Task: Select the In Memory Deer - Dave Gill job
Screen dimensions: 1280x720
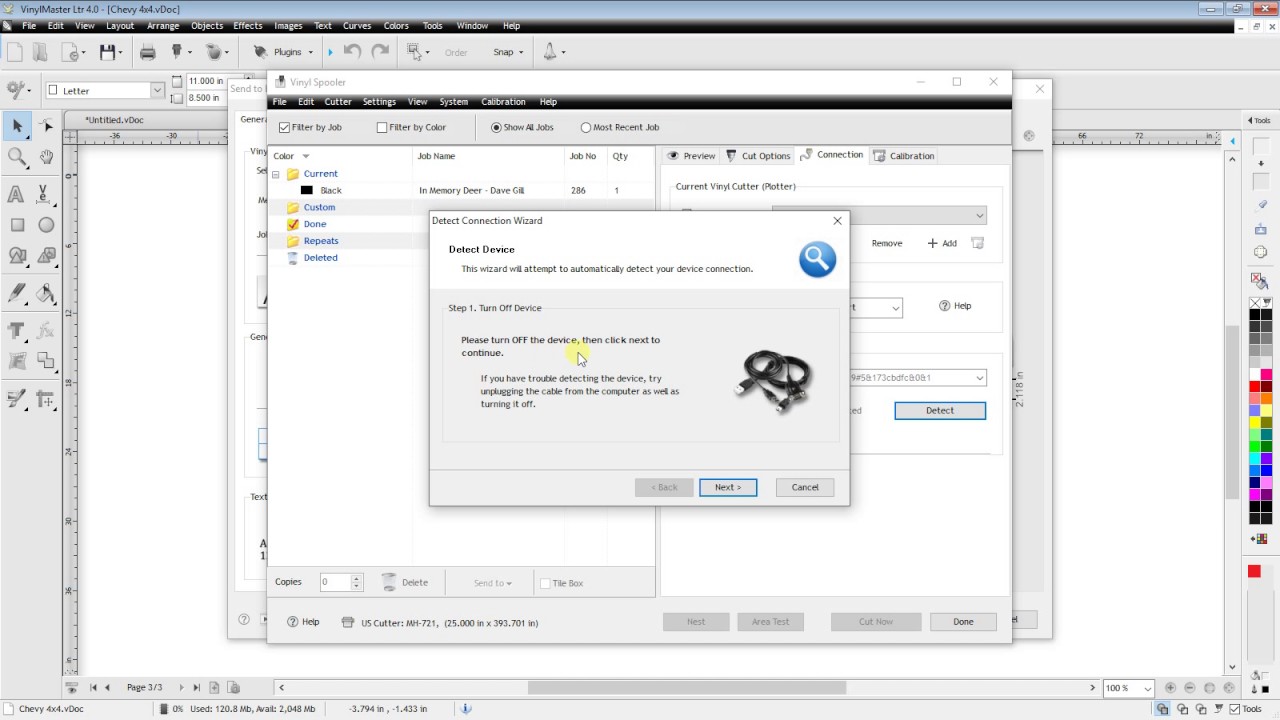Action: 471,190
